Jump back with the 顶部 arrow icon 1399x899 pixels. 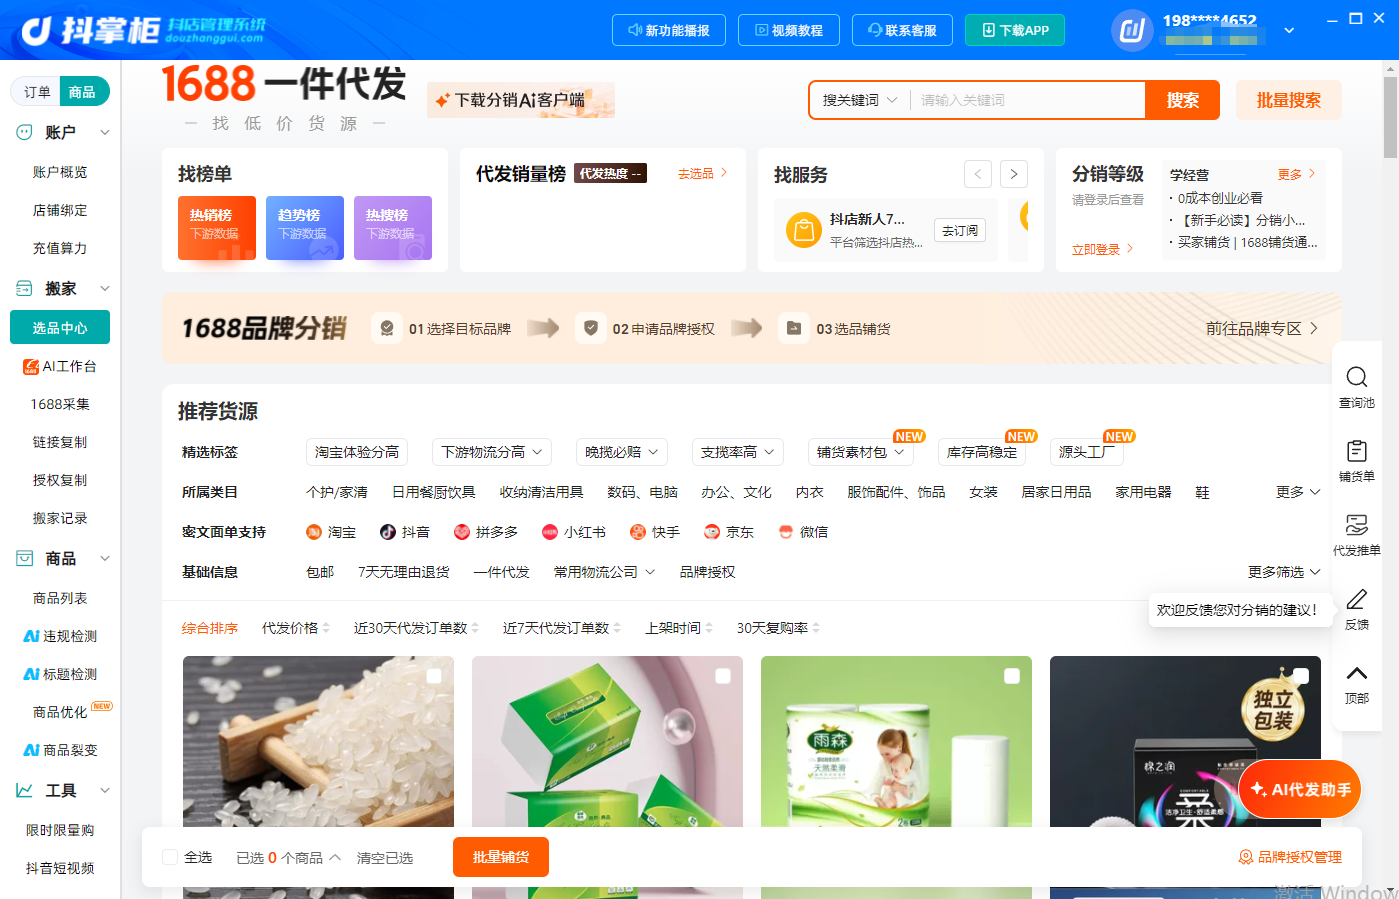(x=1357, y=673)
